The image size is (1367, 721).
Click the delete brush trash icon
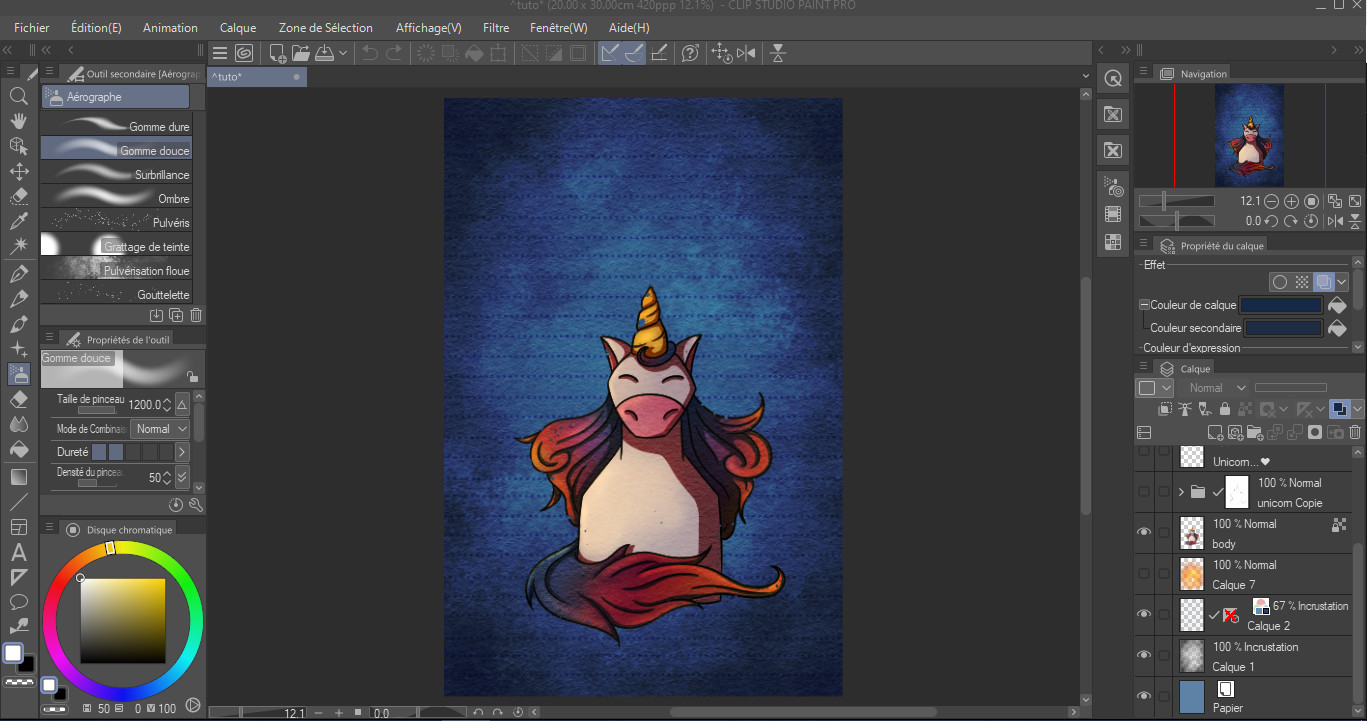pyautogui.click(x=196, y=315)
